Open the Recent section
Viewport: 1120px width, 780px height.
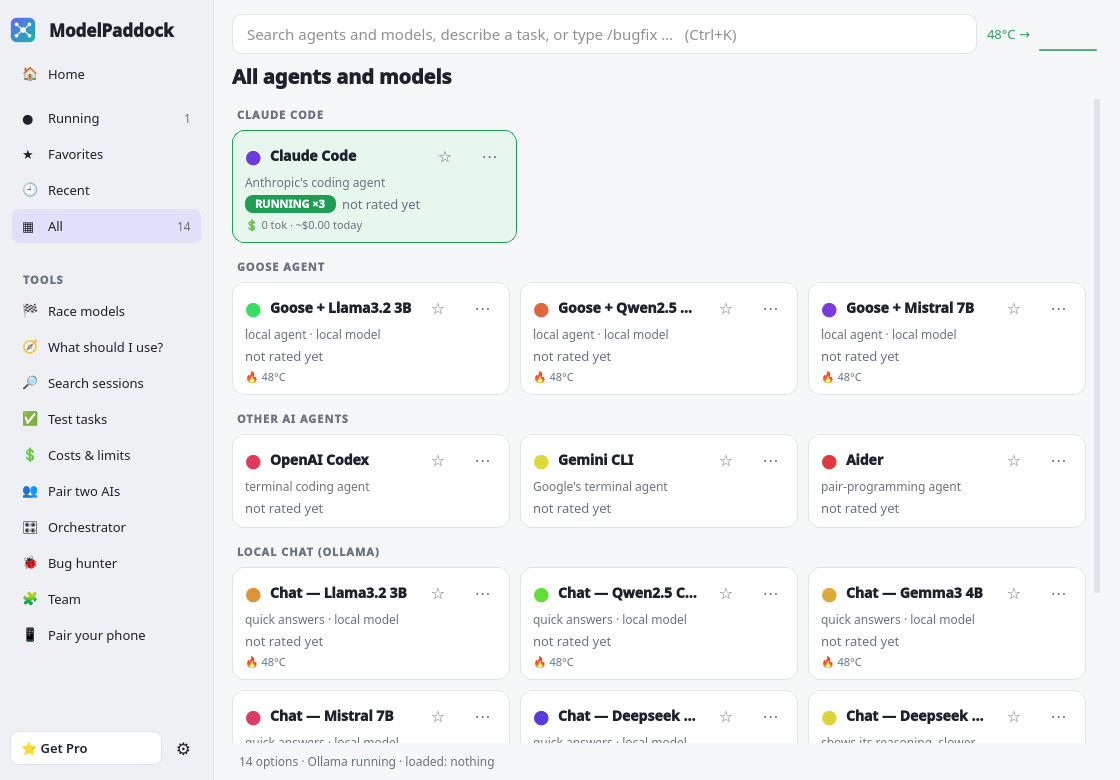point(106,190)
